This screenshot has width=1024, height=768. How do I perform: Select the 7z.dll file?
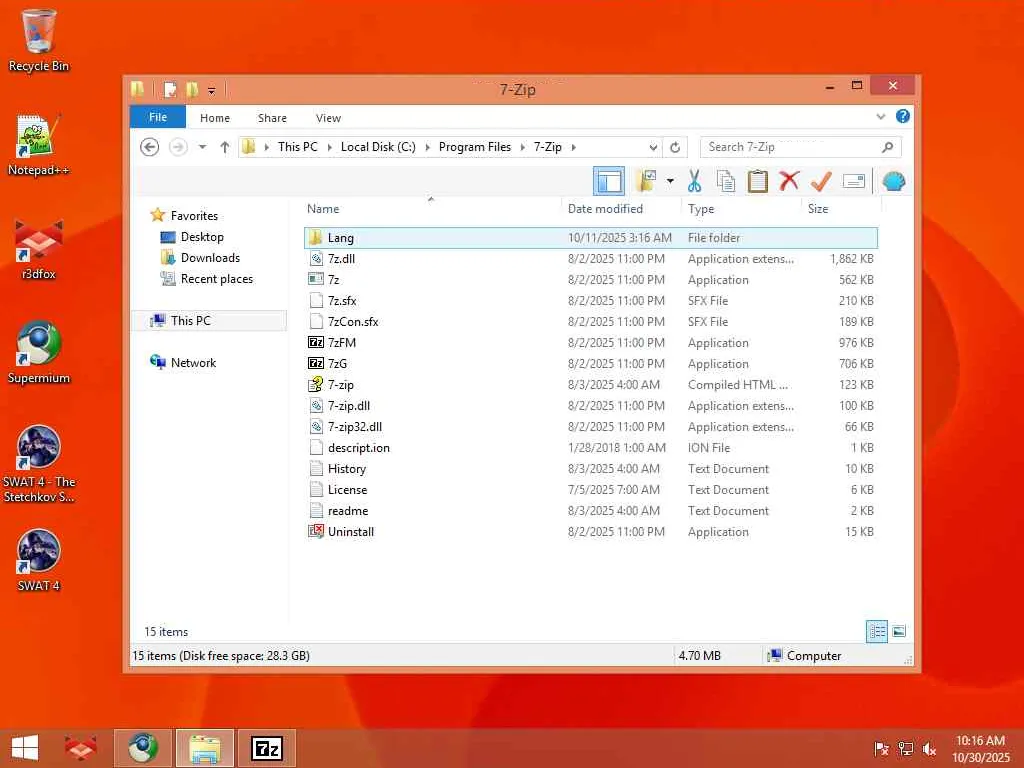[x=590, y=259]
